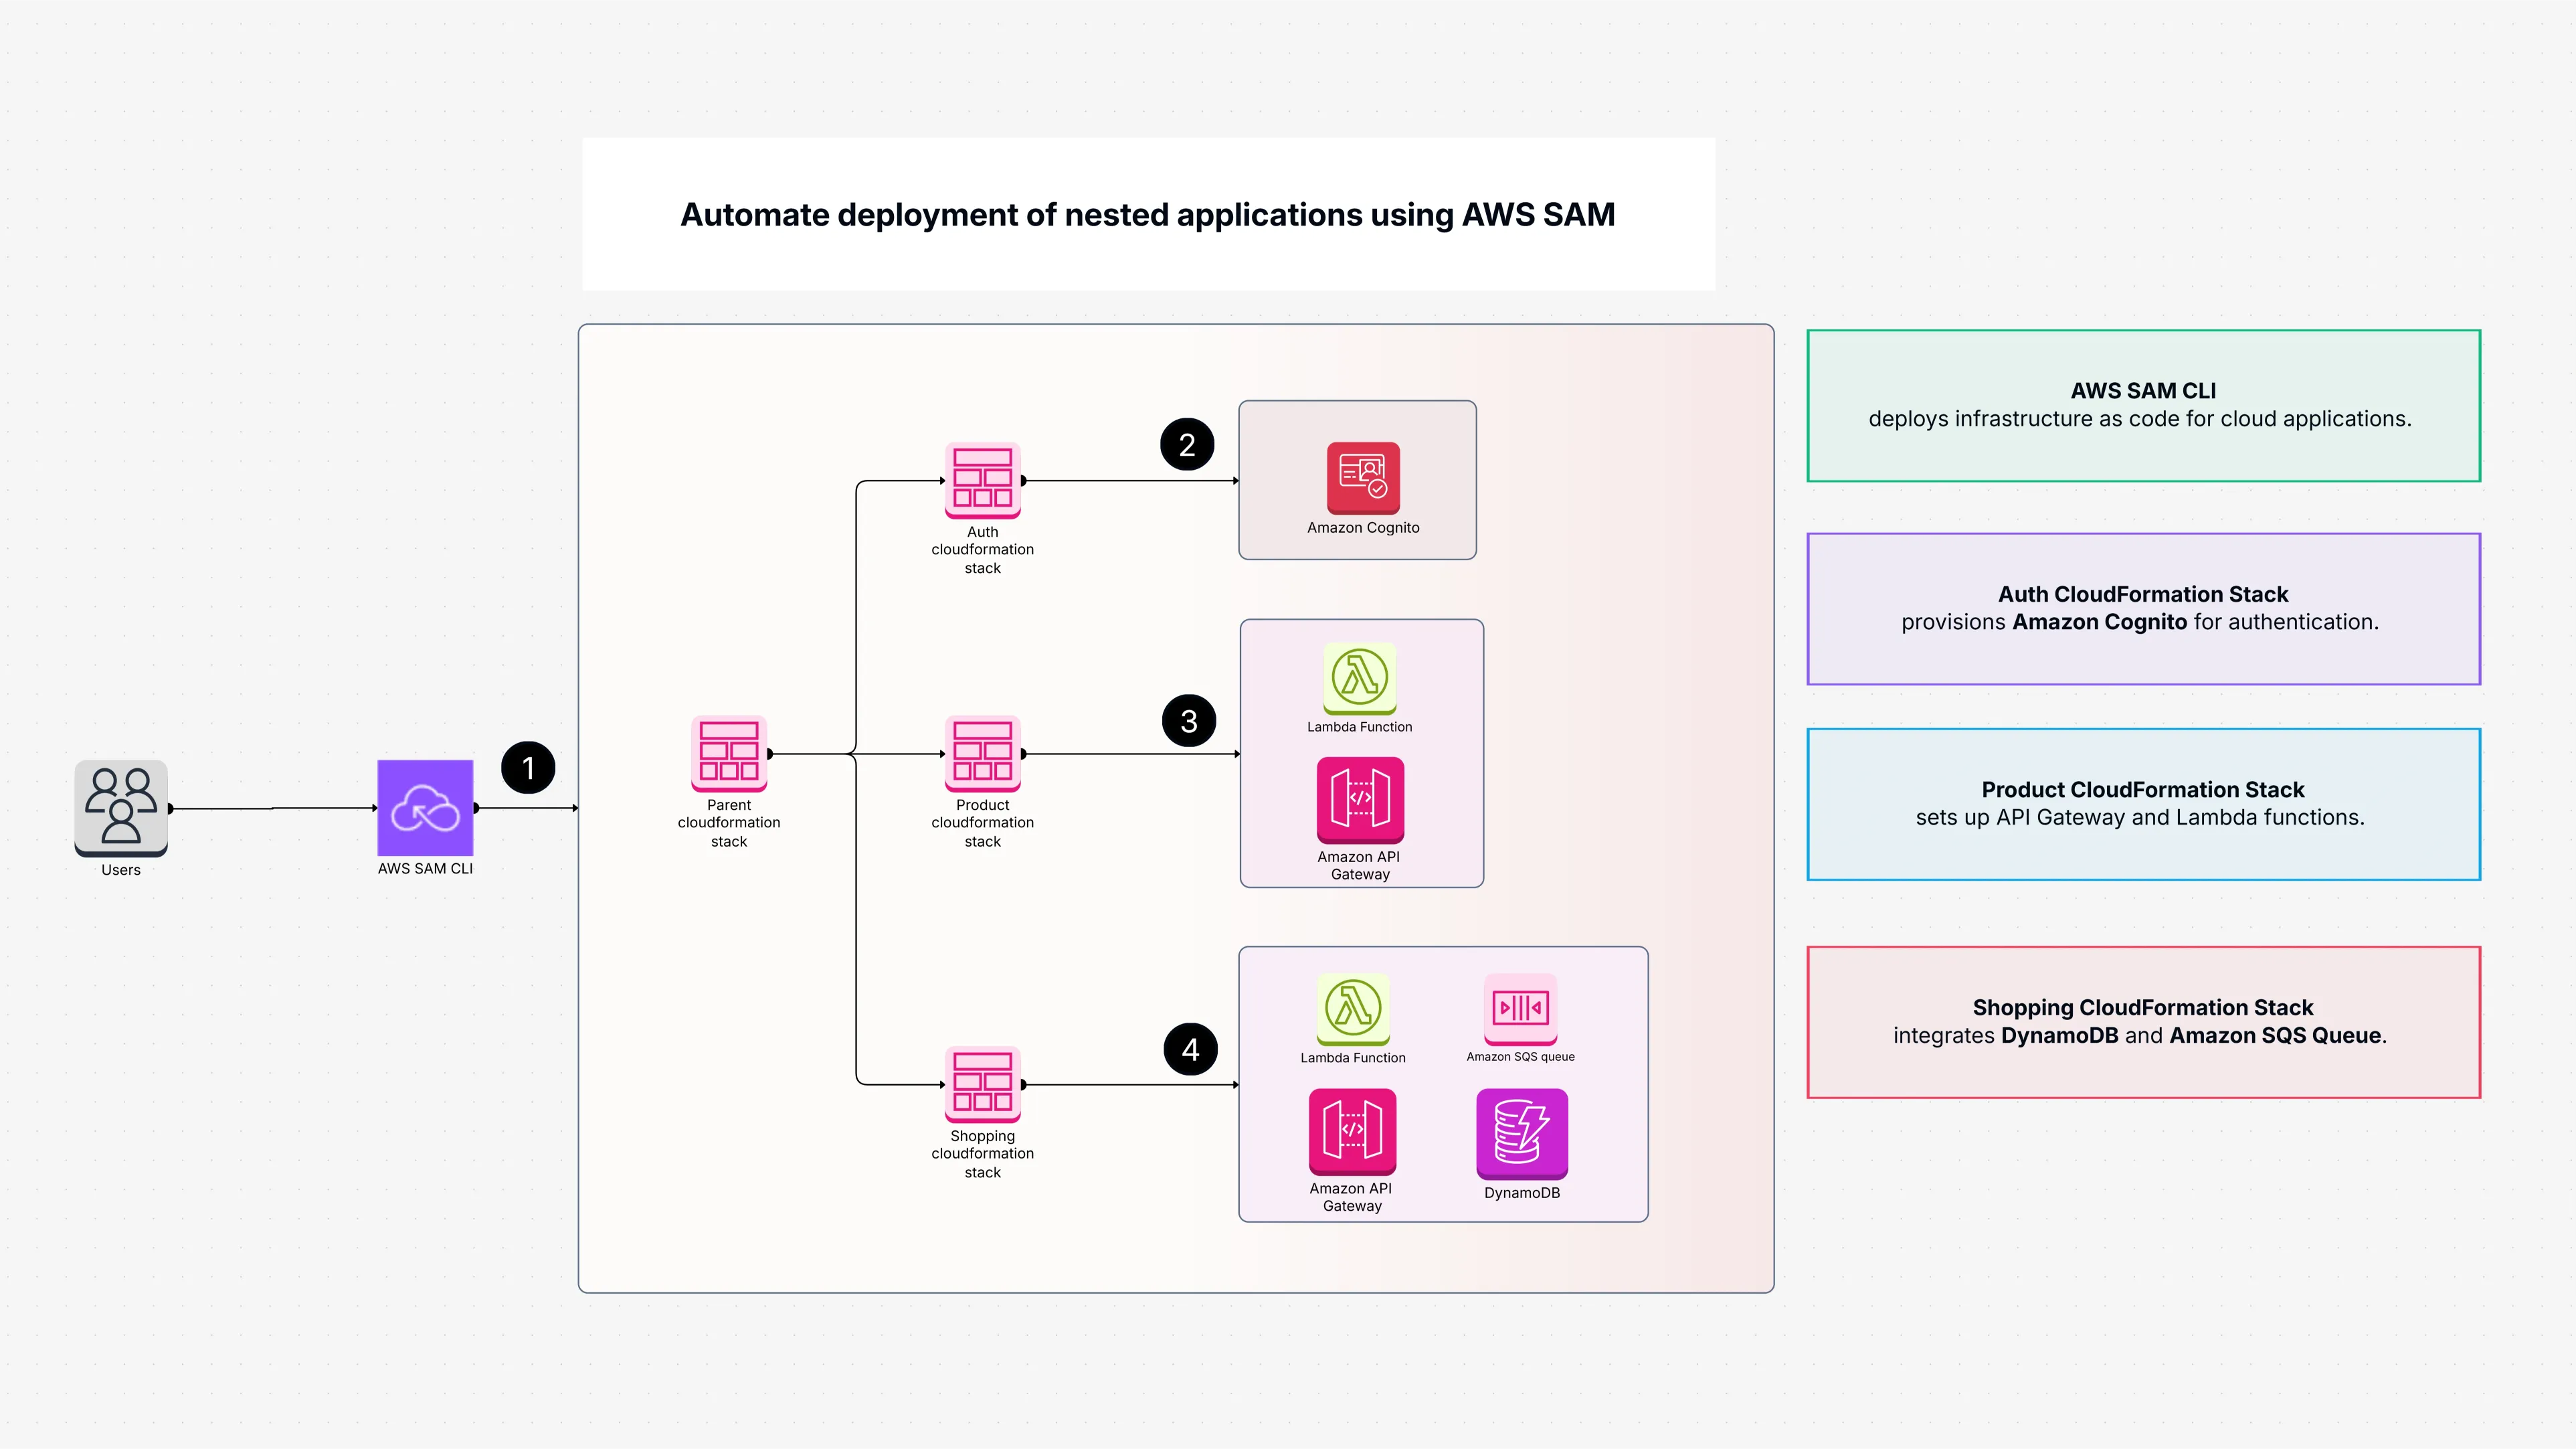This screenshot has width=2576, height=1449.
Task: Select the Amazon Cognito icon
Action: (x=1362, y=478)
